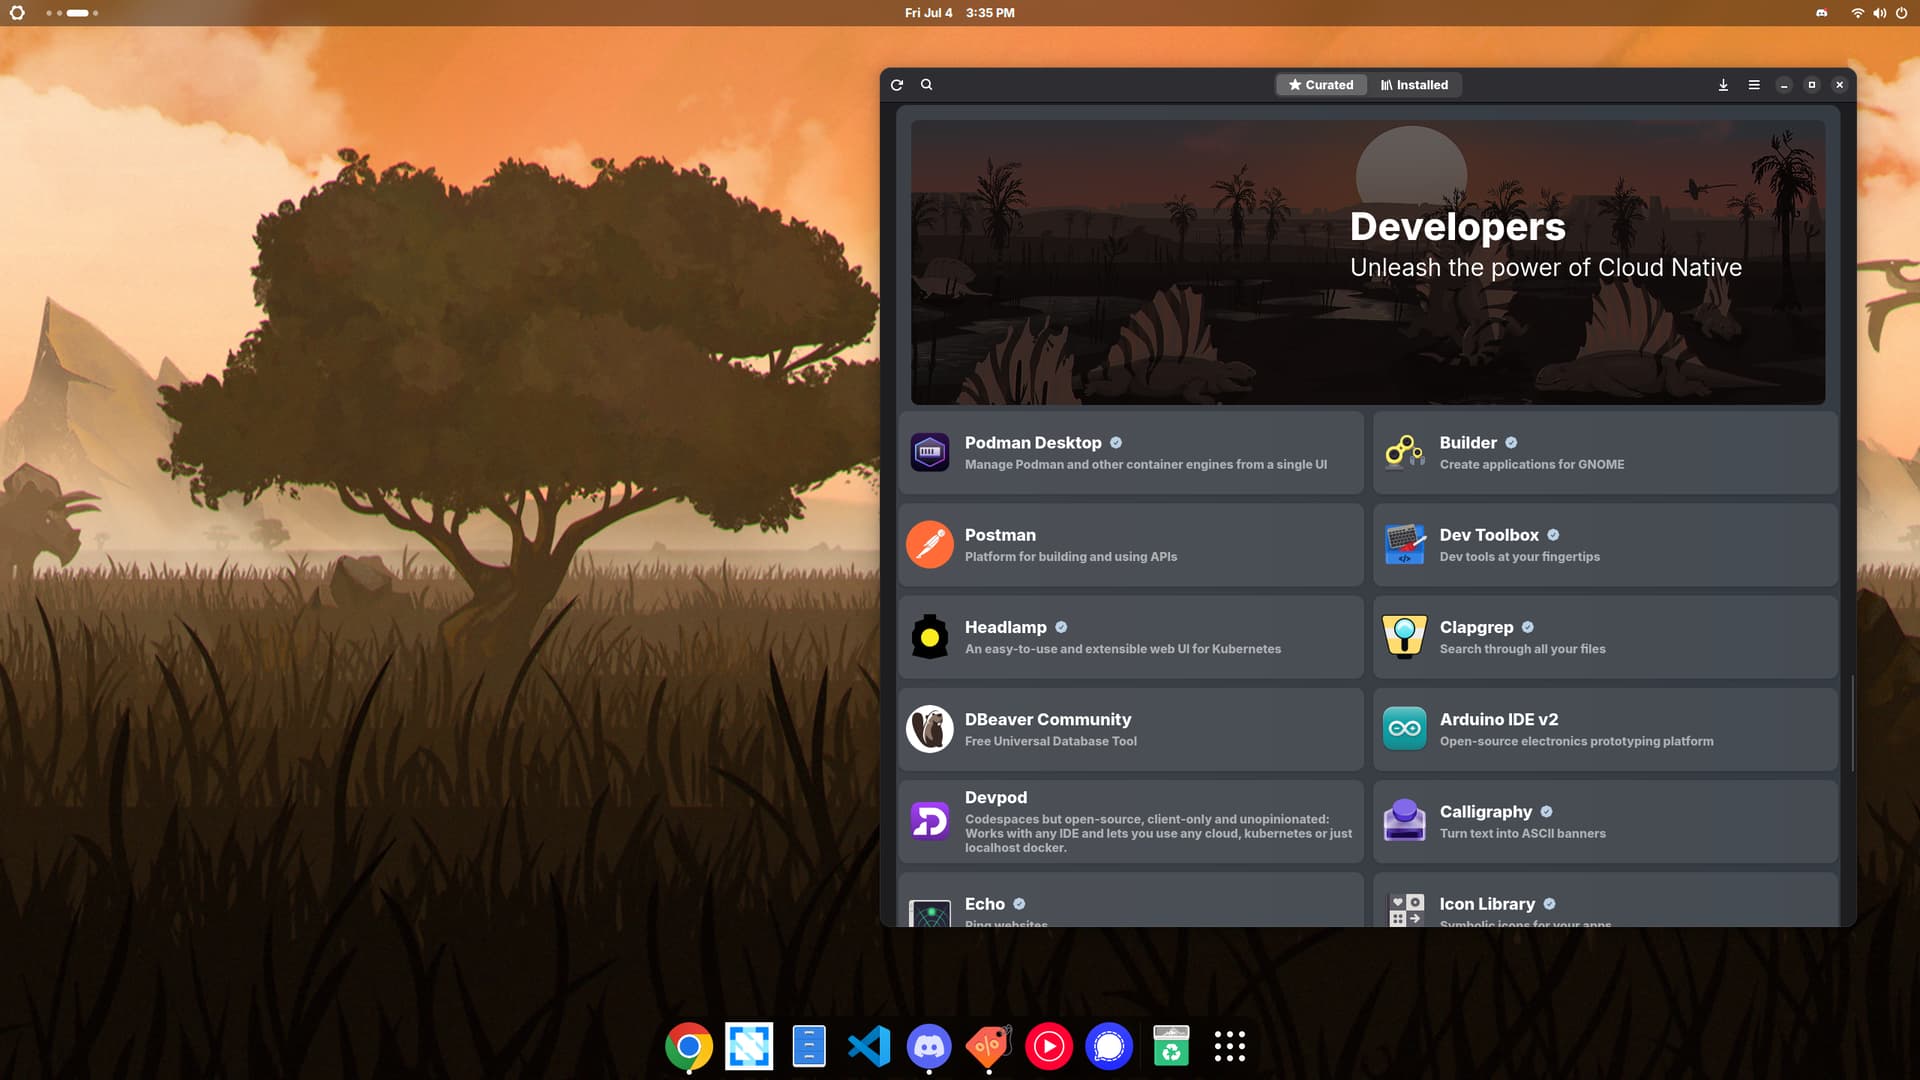
Task: Open the hamburger menu in header bar
Action: pos(1754,85)
